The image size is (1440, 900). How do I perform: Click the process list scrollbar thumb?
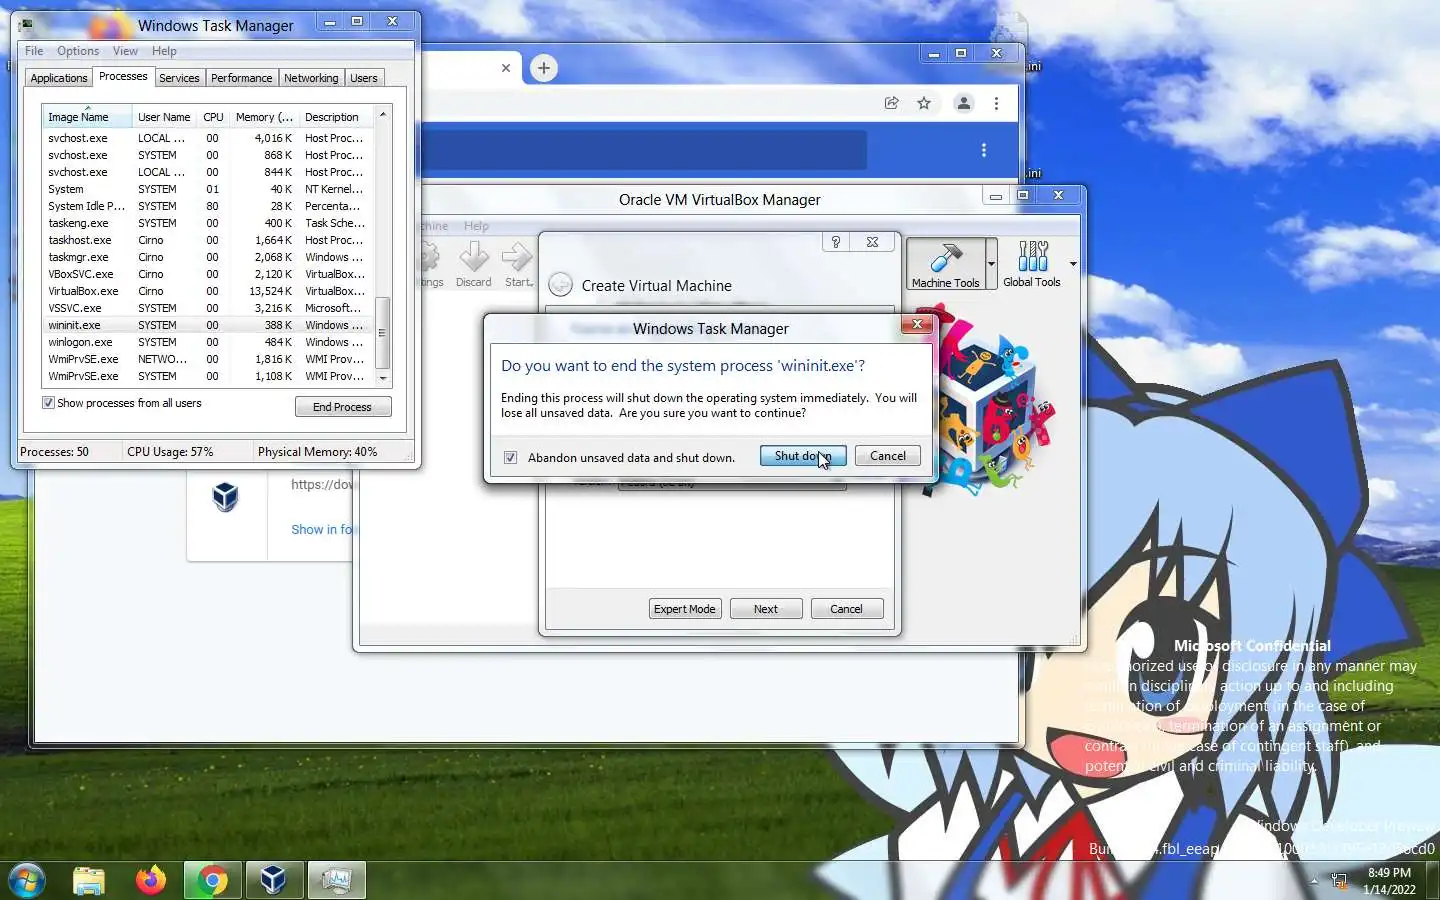coord(382,333)
